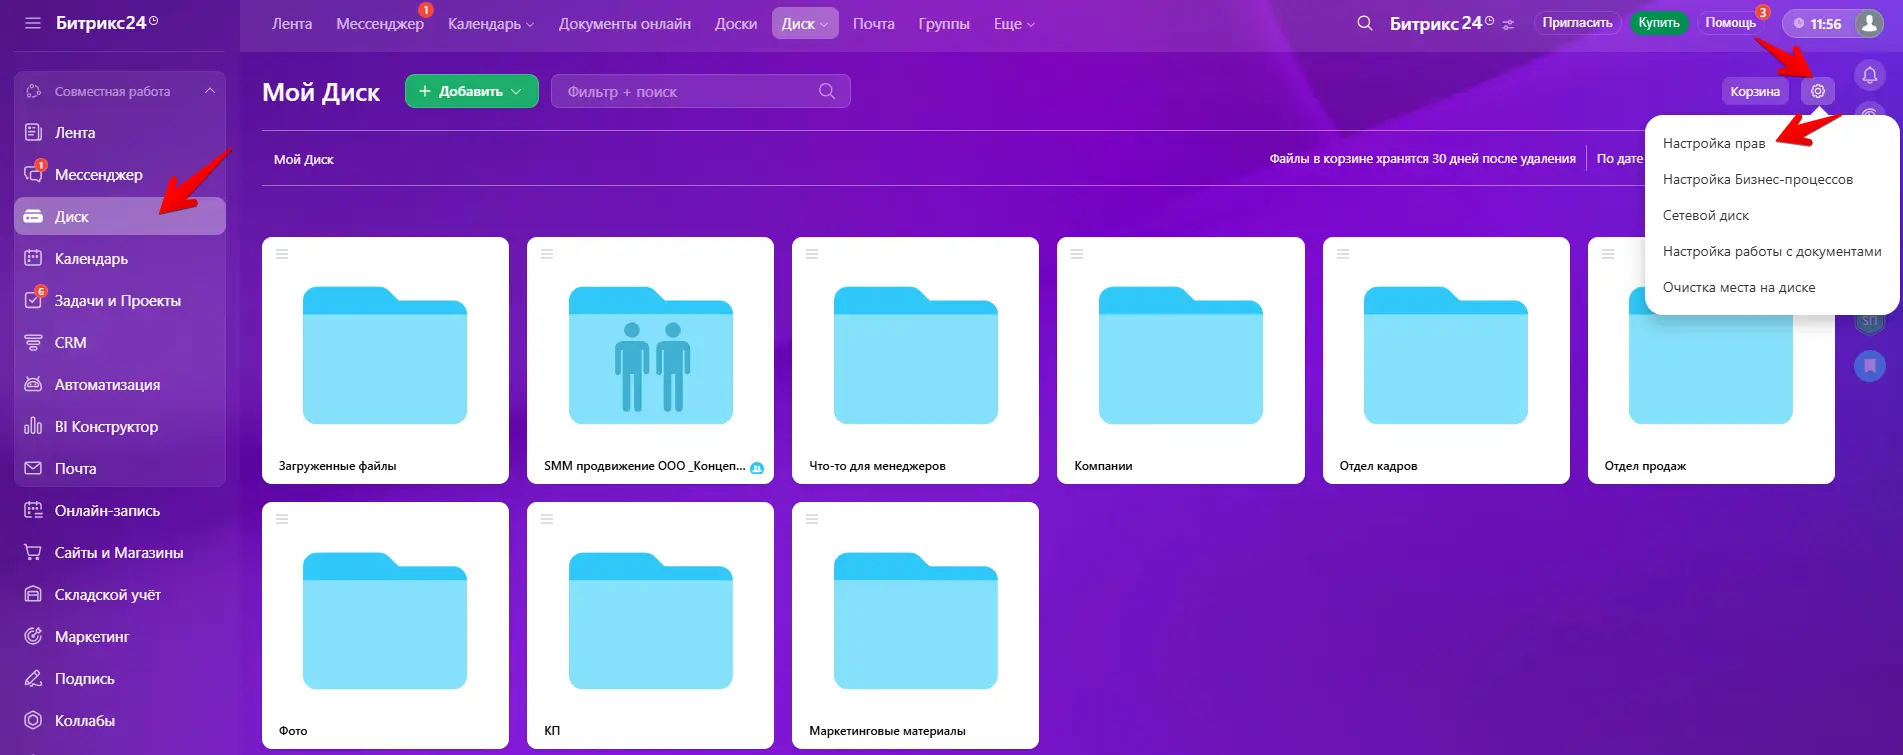
Task: Open CRM from the sidebar
Action: [x=70, y=343]
